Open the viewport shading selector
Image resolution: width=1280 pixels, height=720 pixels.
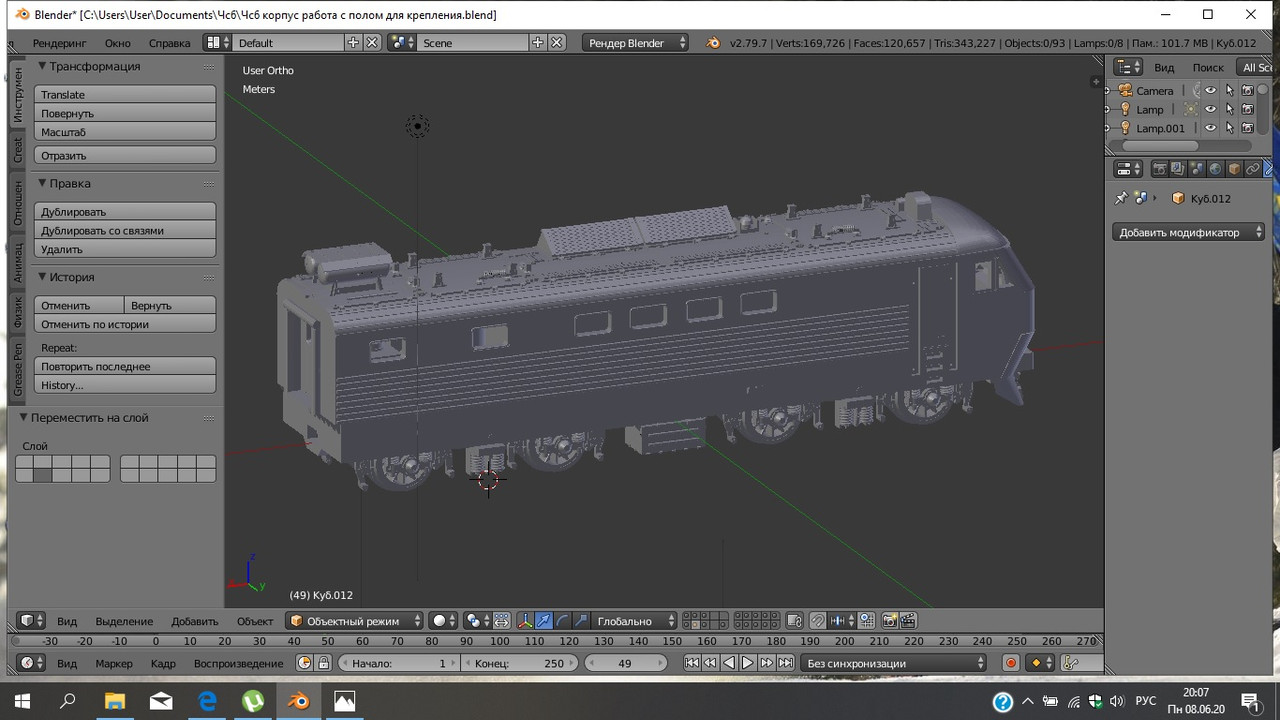444,621
